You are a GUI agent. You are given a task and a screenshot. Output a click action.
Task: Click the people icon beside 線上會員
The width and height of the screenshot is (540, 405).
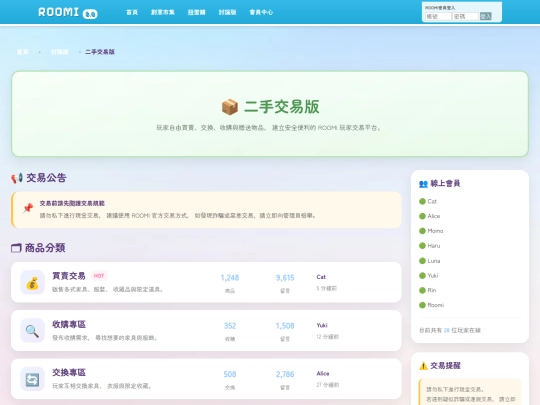pyautogui.click(x=423, y=184)
